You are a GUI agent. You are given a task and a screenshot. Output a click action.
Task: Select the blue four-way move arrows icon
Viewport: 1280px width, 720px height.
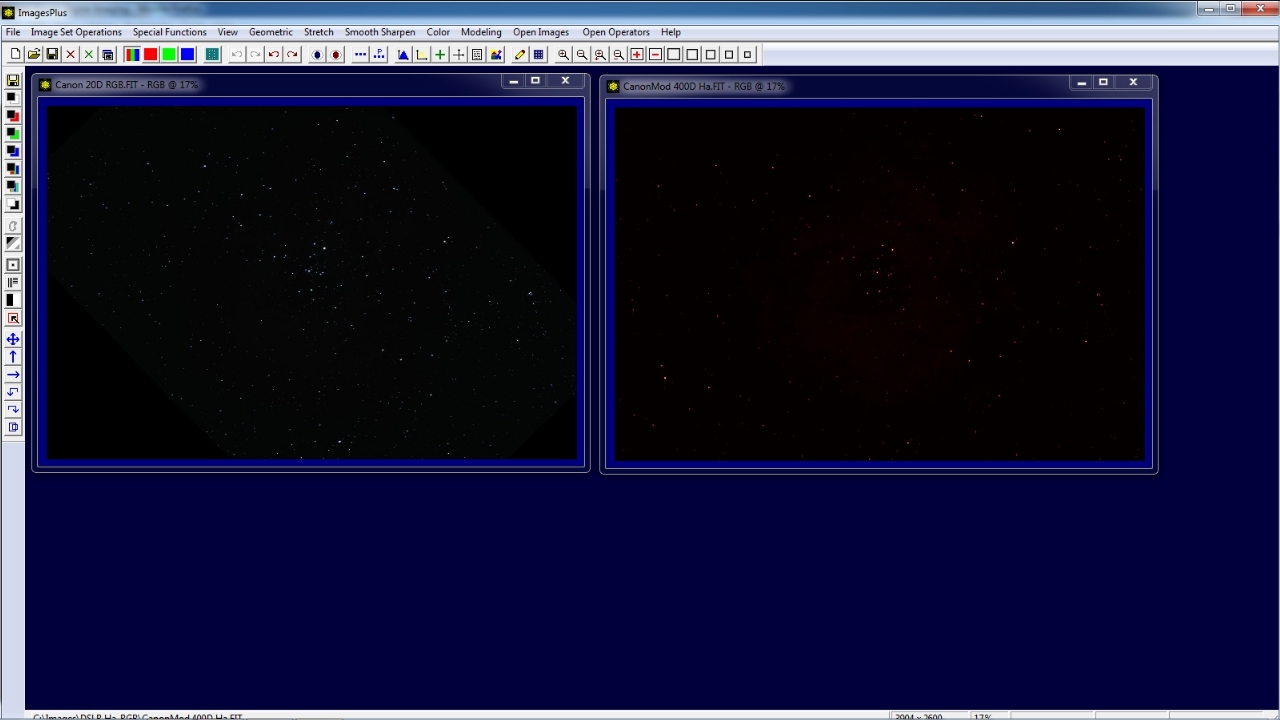click(x=13, y=339)
